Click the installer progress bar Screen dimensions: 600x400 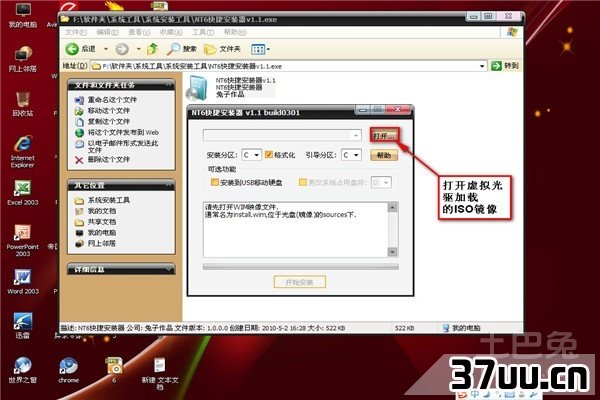300,266
